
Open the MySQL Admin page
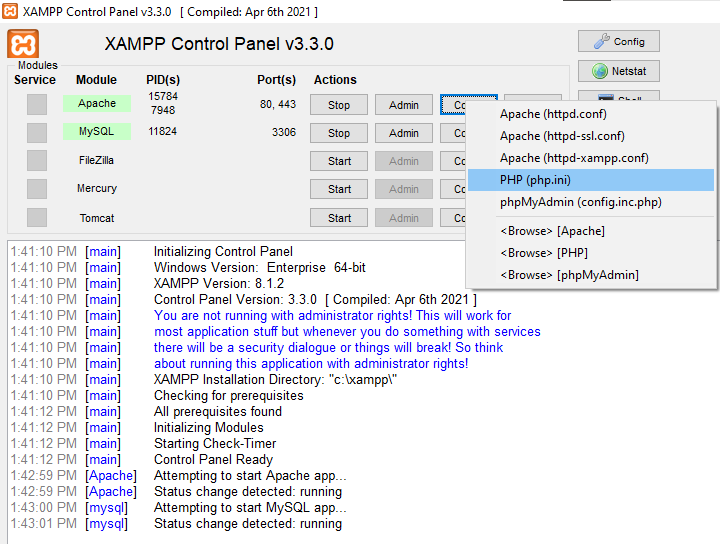tap(404, 133)
